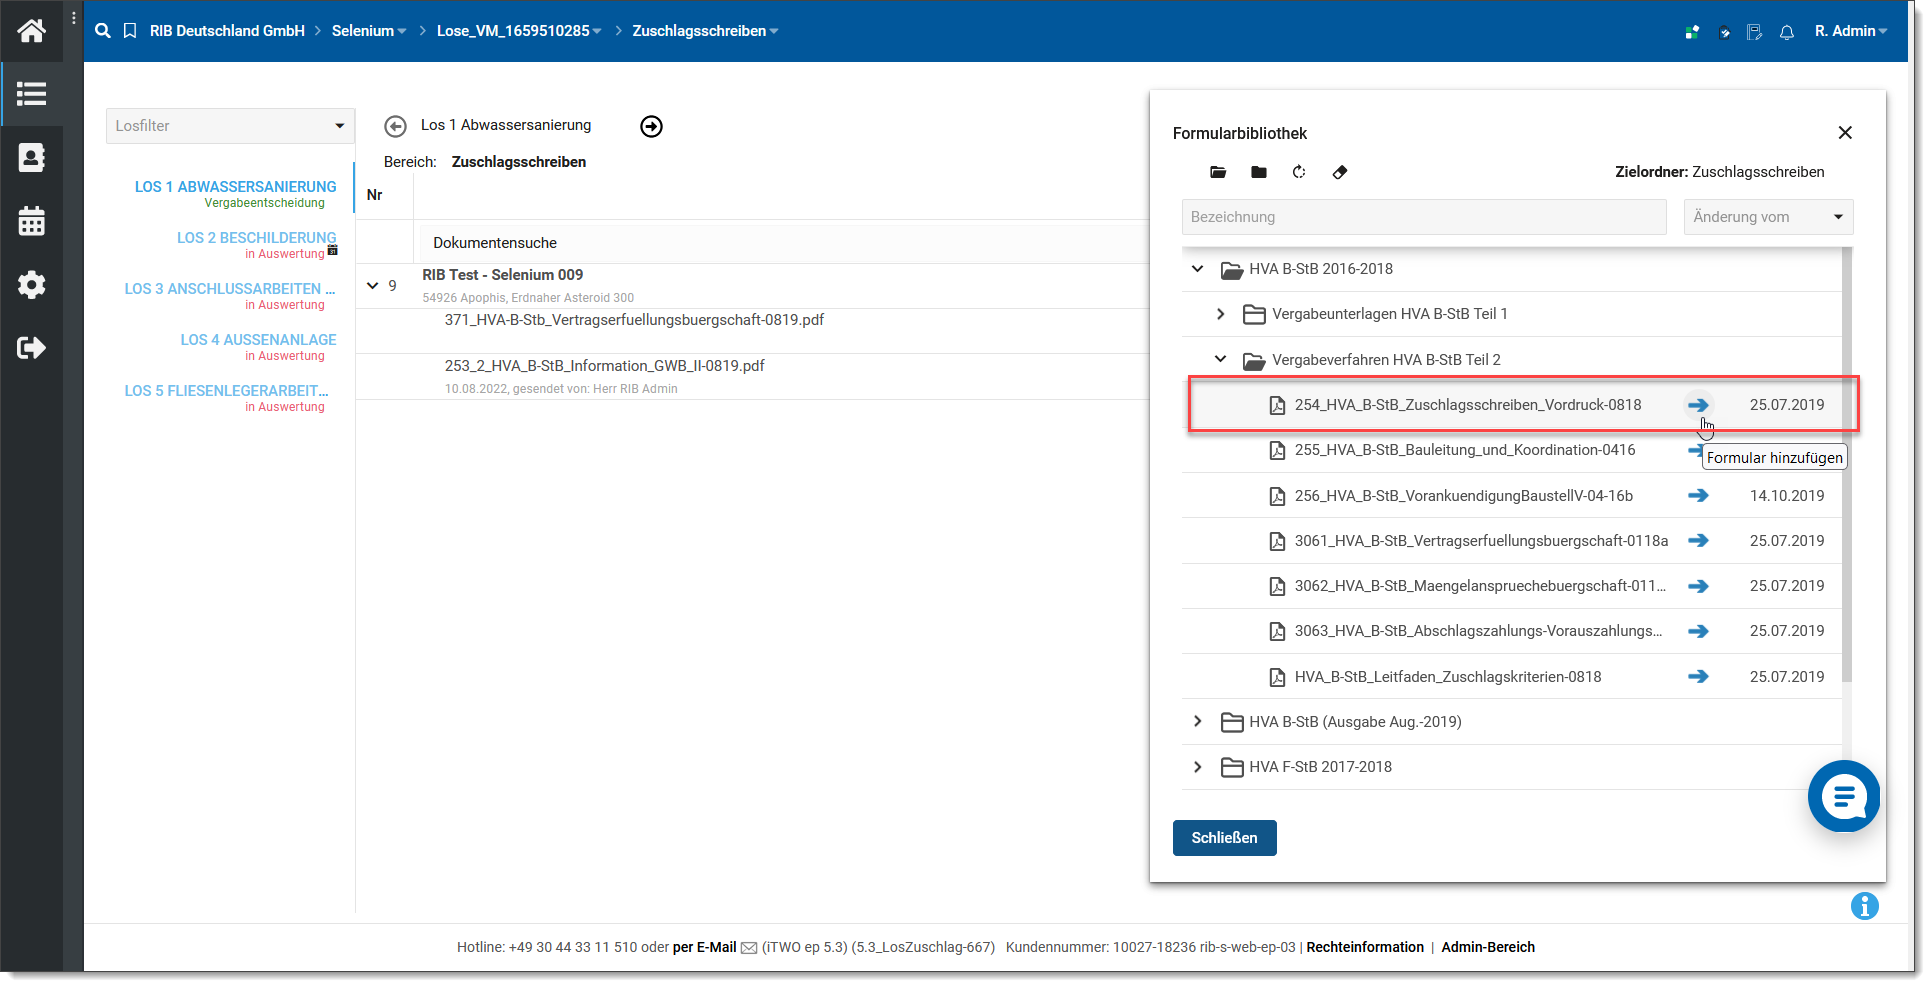Click the blue info icon

1864,906
